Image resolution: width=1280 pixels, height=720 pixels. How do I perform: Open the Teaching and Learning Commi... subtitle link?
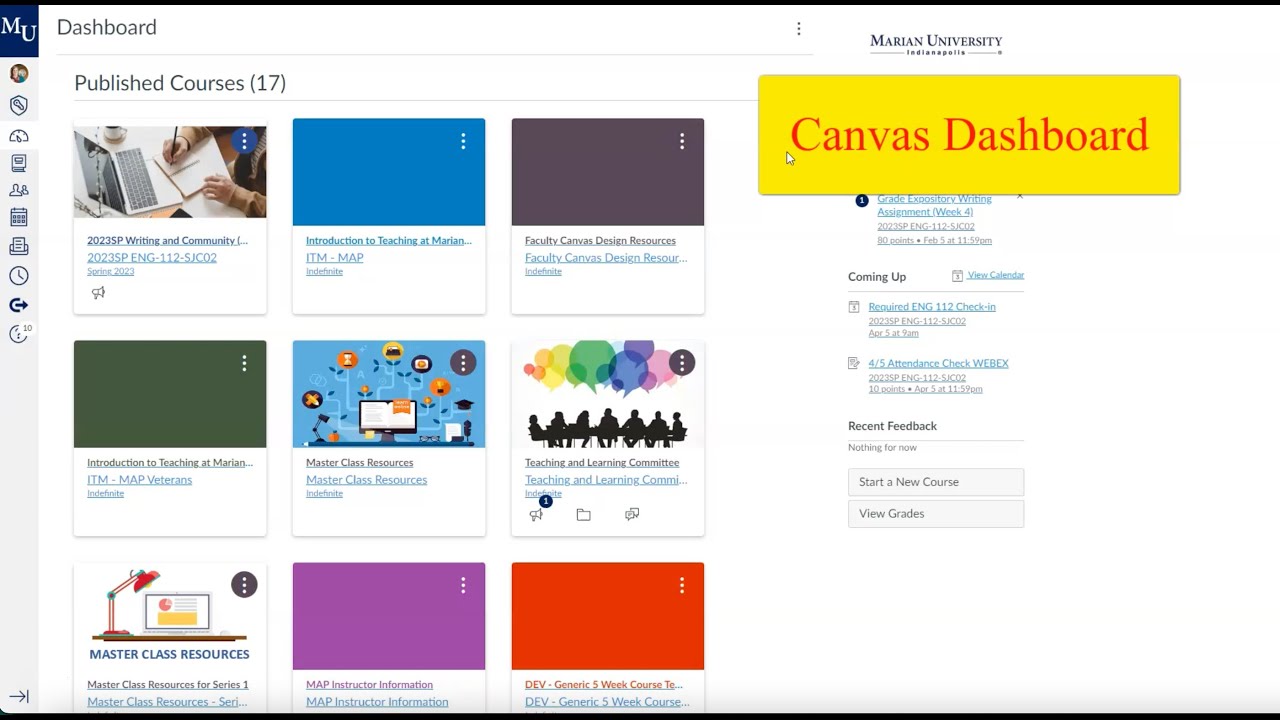coord(606,479)
